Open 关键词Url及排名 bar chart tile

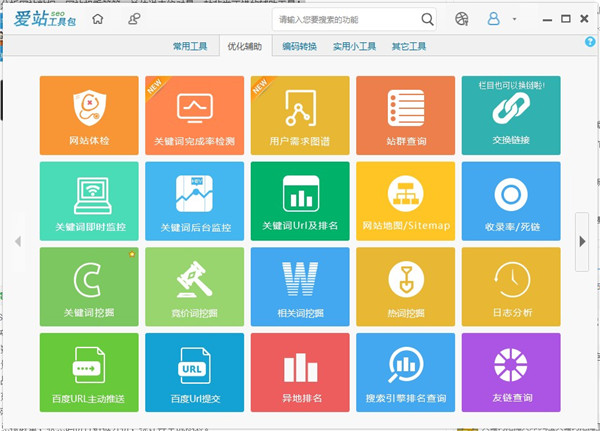(300, 201)
